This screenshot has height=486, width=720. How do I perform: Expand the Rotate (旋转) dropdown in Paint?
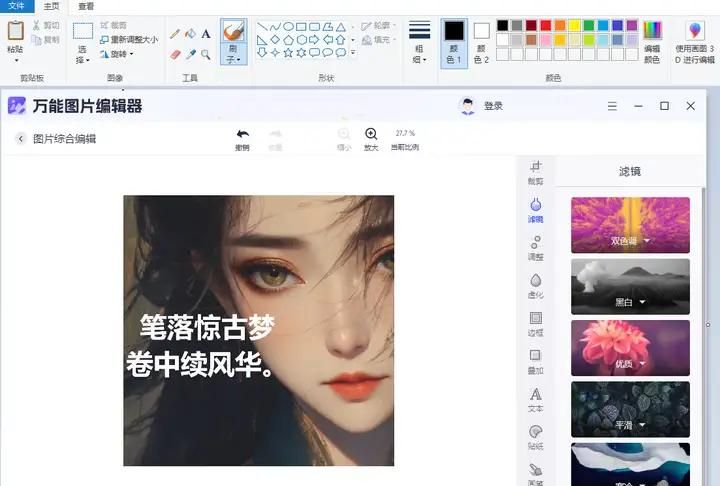point(131,54)
